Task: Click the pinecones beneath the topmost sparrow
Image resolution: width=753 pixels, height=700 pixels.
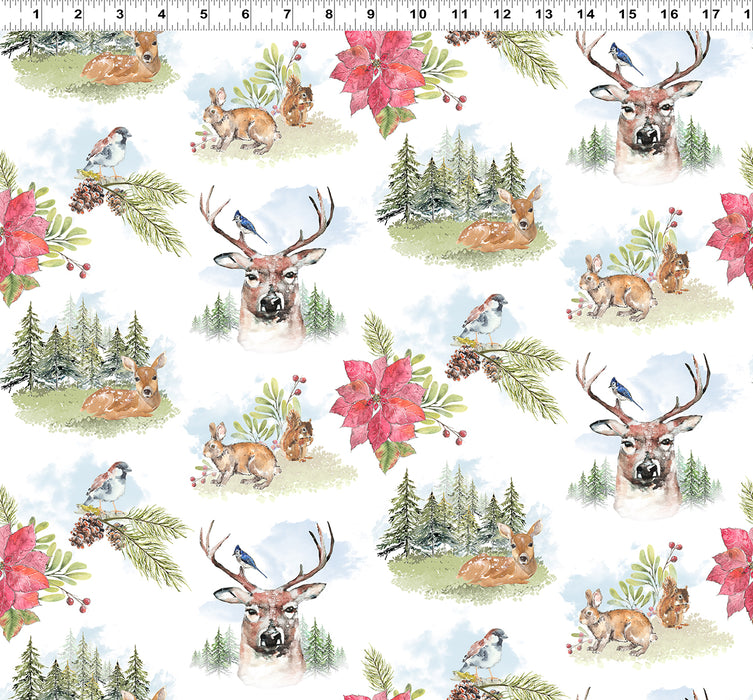Action: 88,195
